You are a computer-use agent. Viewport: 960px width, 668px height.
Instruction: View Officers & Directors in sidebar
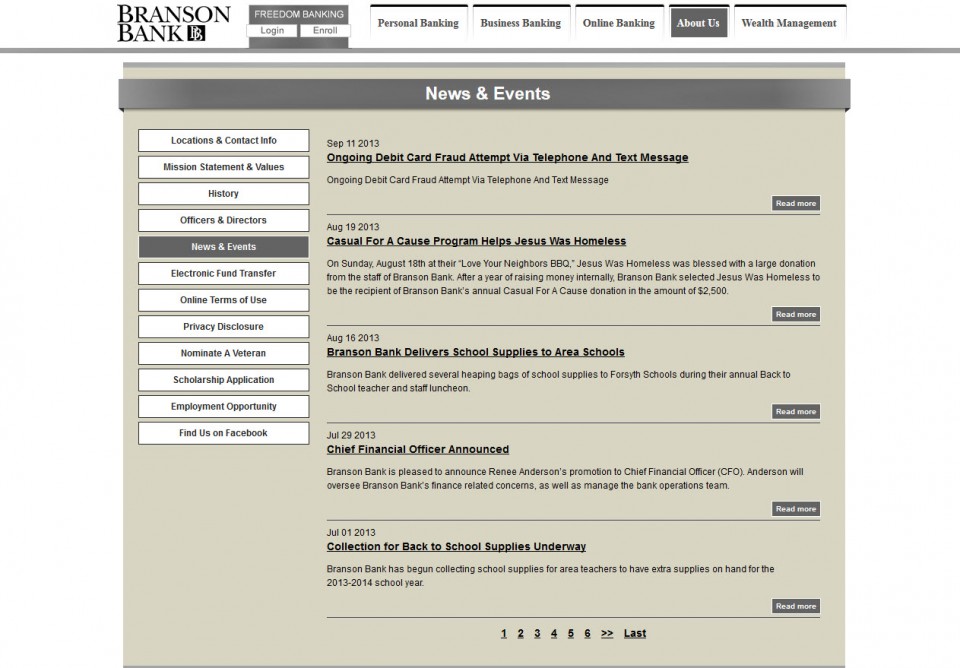pos(223,220)
